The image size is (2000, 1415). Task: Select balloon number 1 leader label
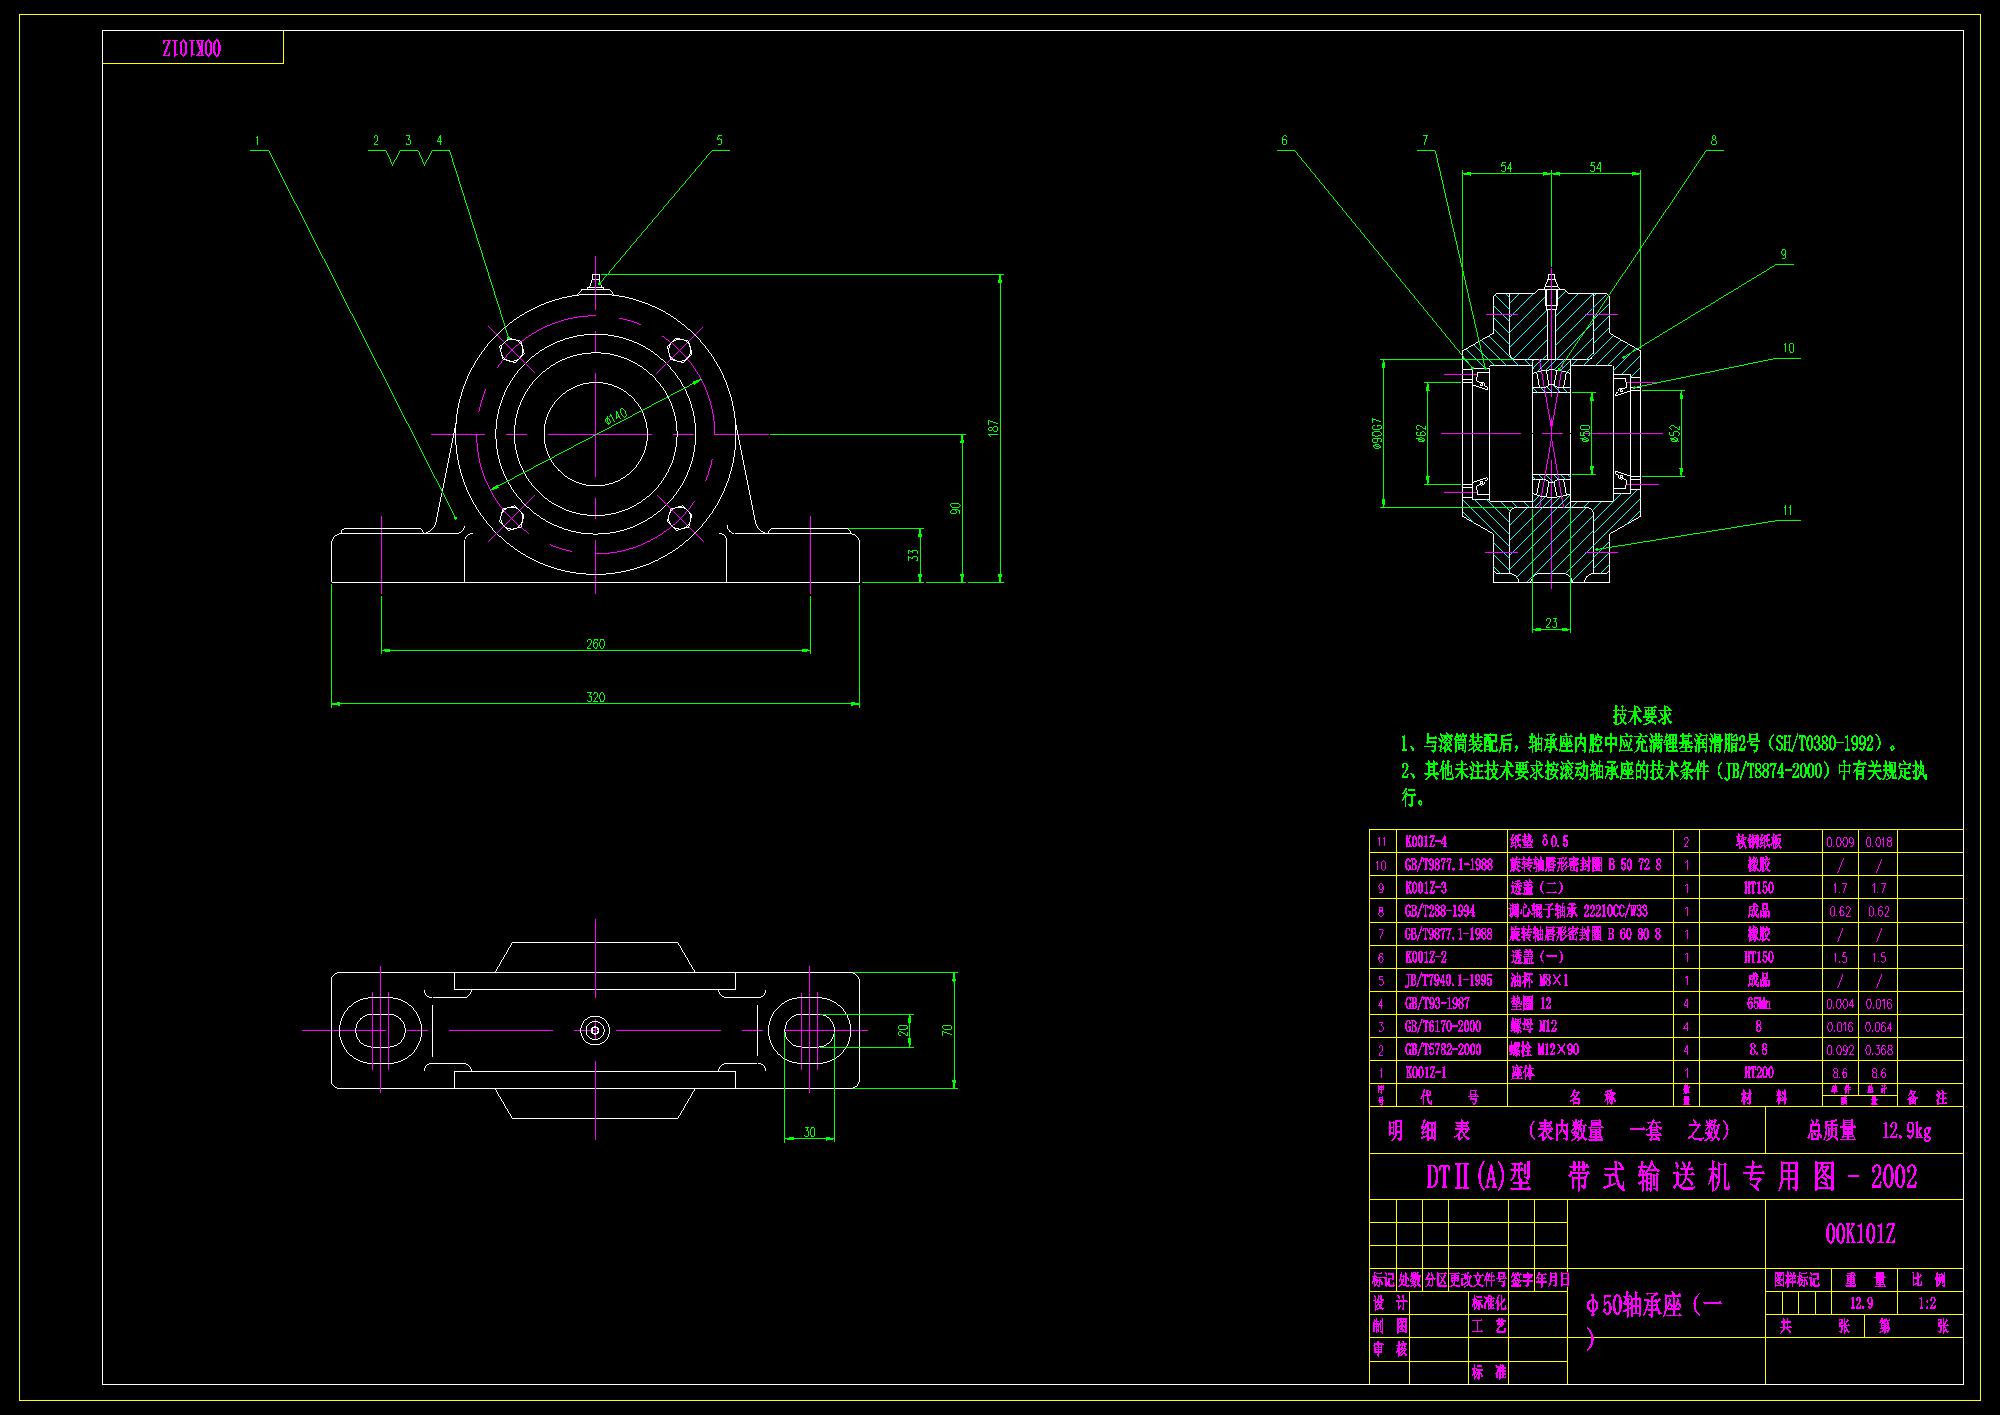[x=257, y=141]
